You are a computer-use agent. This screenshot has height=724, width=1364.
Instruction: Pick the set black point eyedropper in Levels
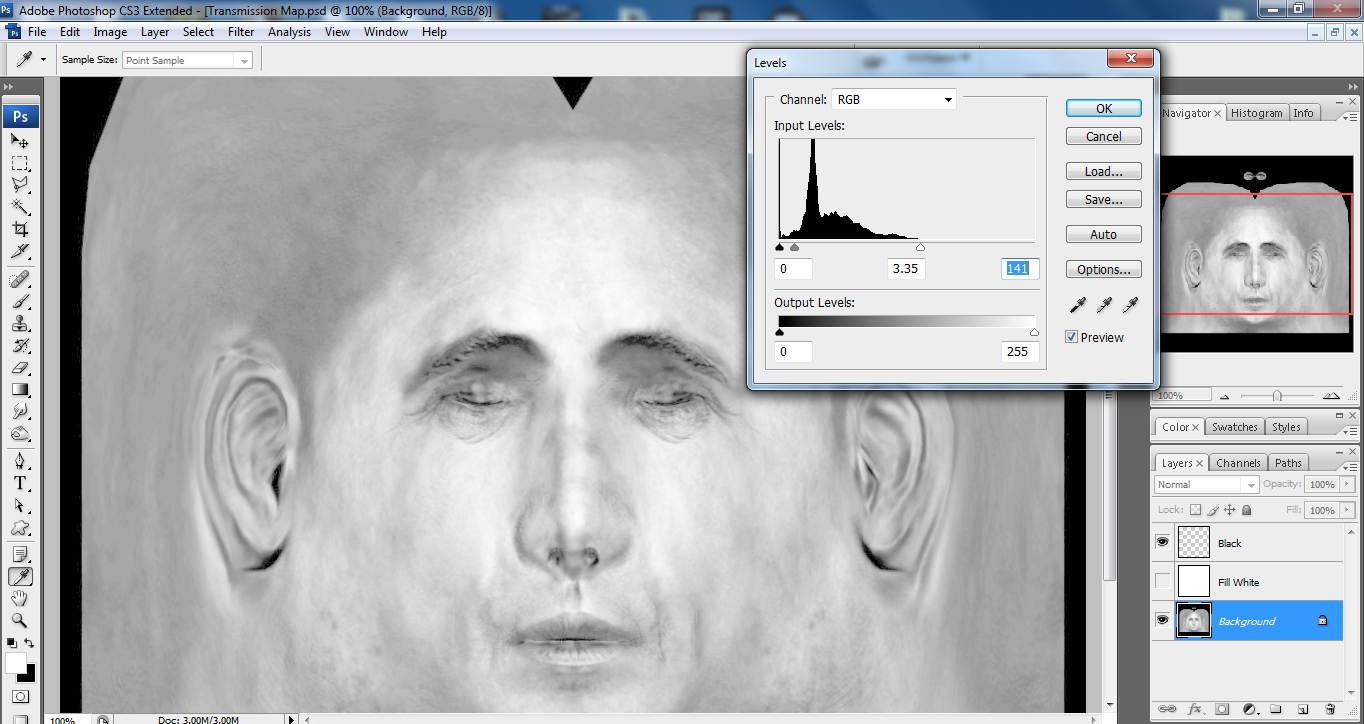1079,305
